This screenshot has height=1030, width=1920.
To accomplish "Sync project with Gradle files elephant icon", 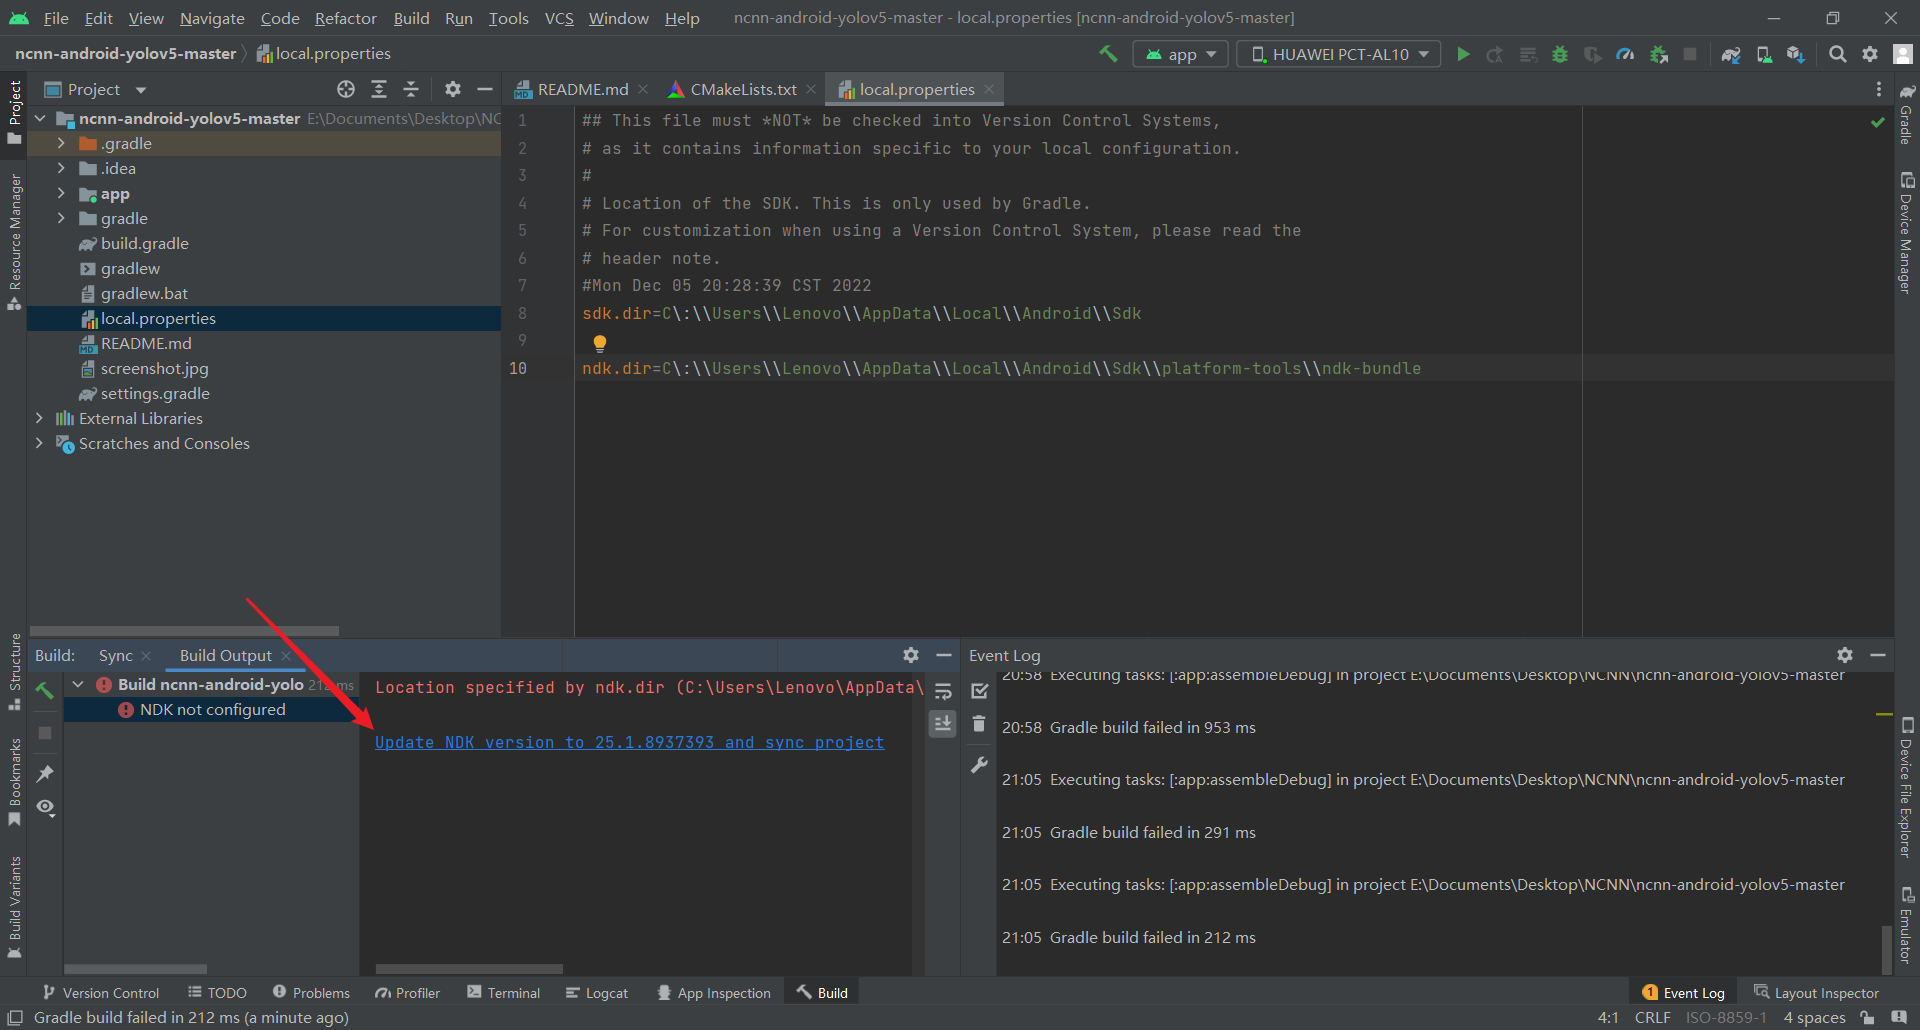I will pos(1731,53).
